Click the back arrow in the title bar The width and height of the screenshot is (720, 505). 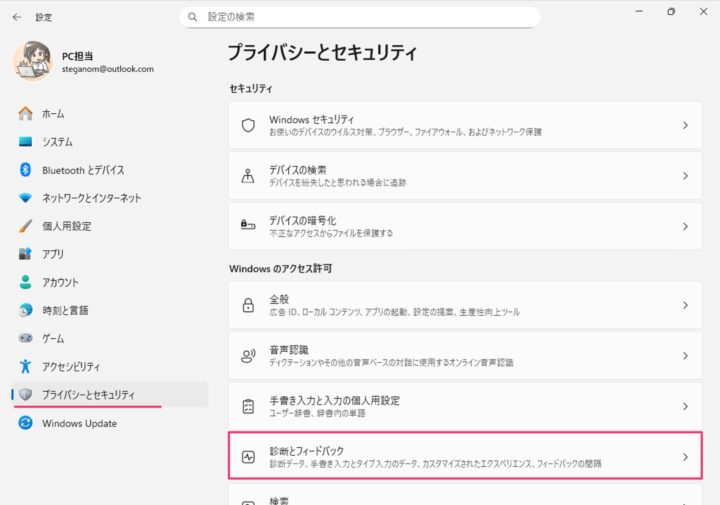coord(17,17)
